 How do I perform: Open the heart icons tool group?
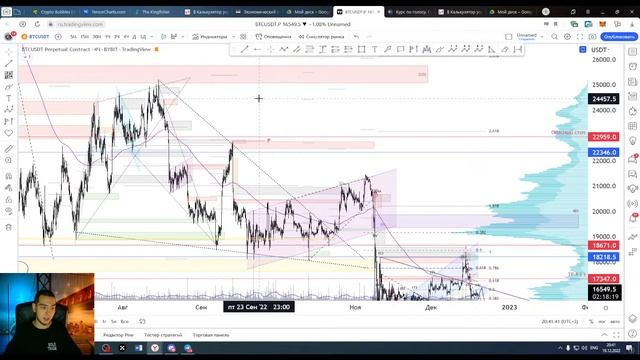9,133
